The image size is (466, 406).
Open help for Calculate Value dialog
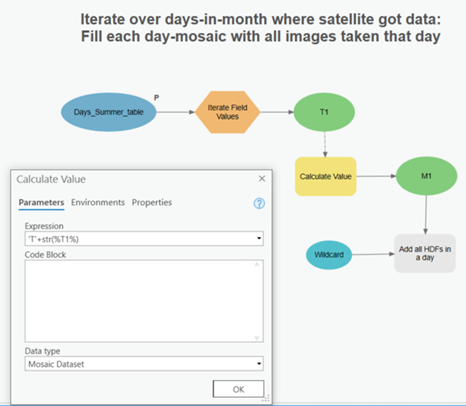coord(259,203)
